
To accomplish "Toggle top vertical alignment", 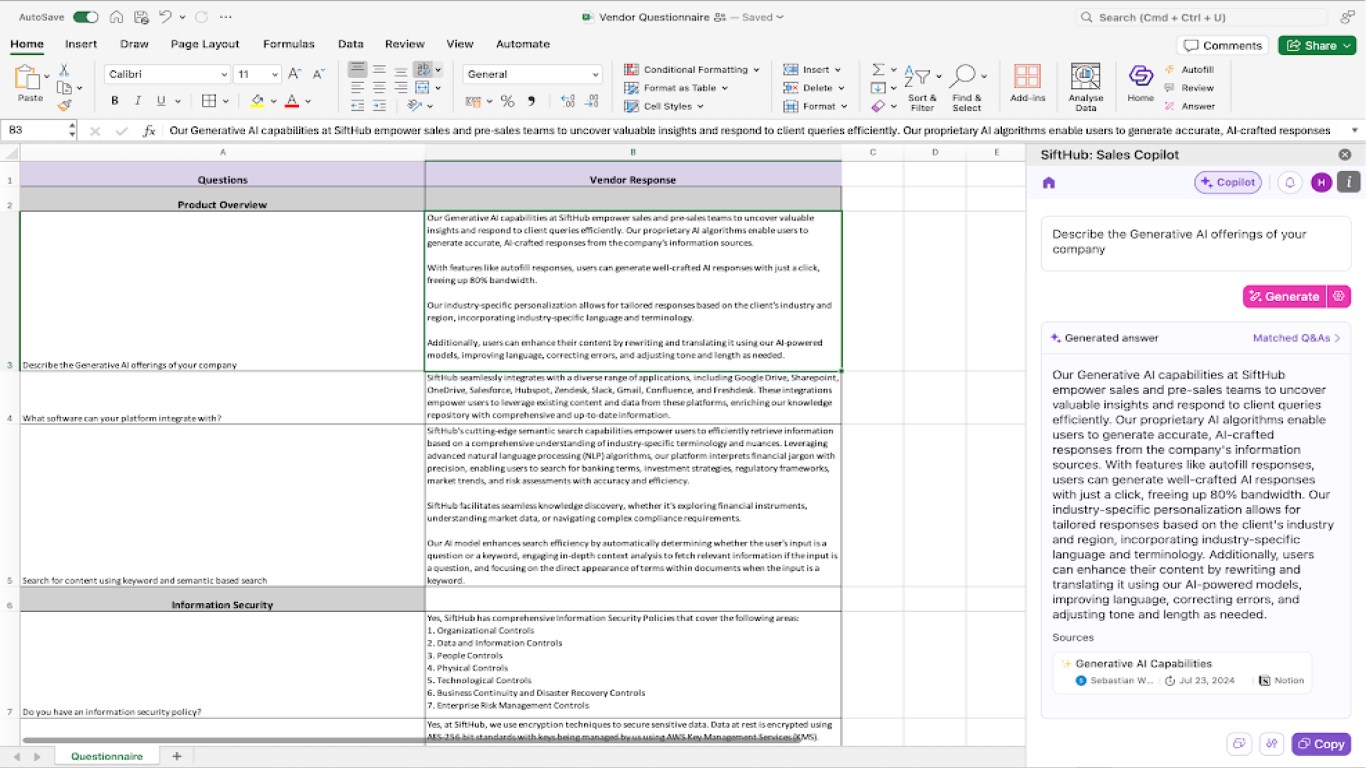I will click(x=357, y=70).
